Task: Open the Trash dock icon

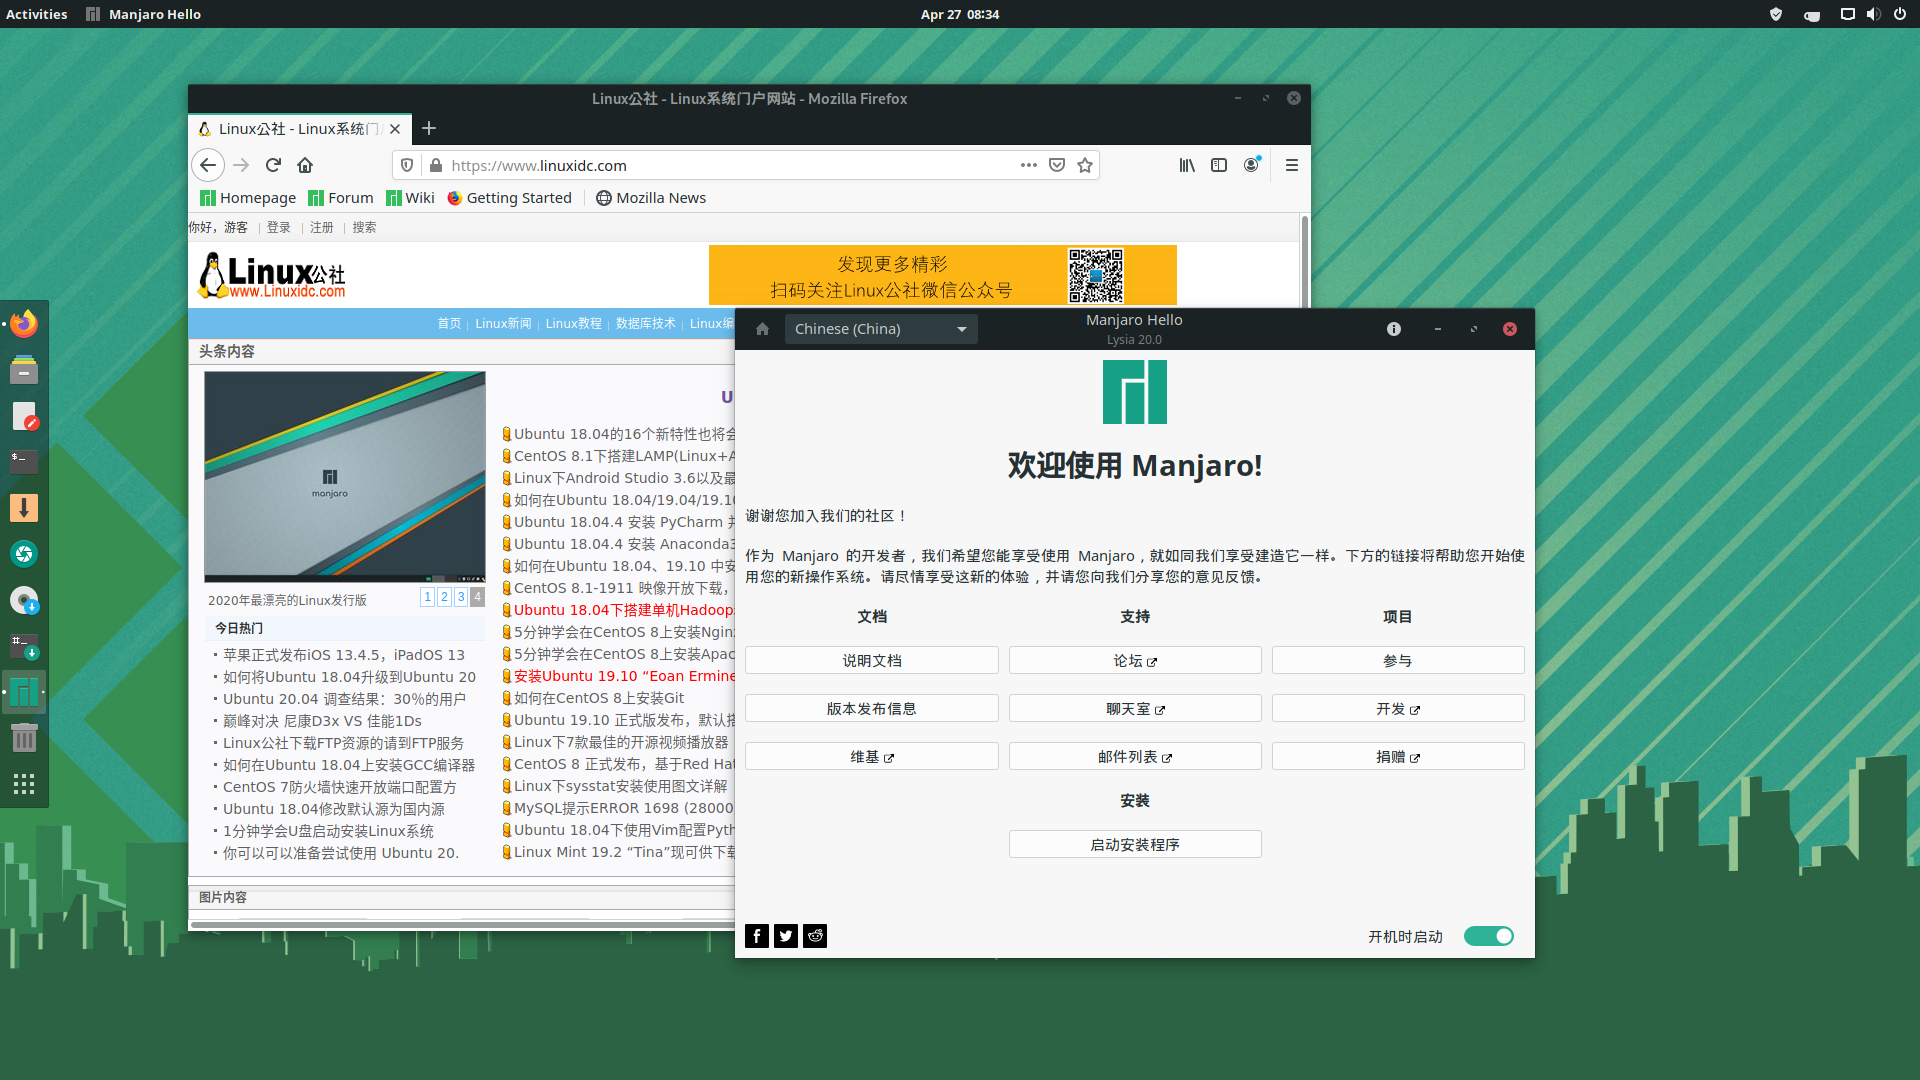Action: click(x=24, y=738)
